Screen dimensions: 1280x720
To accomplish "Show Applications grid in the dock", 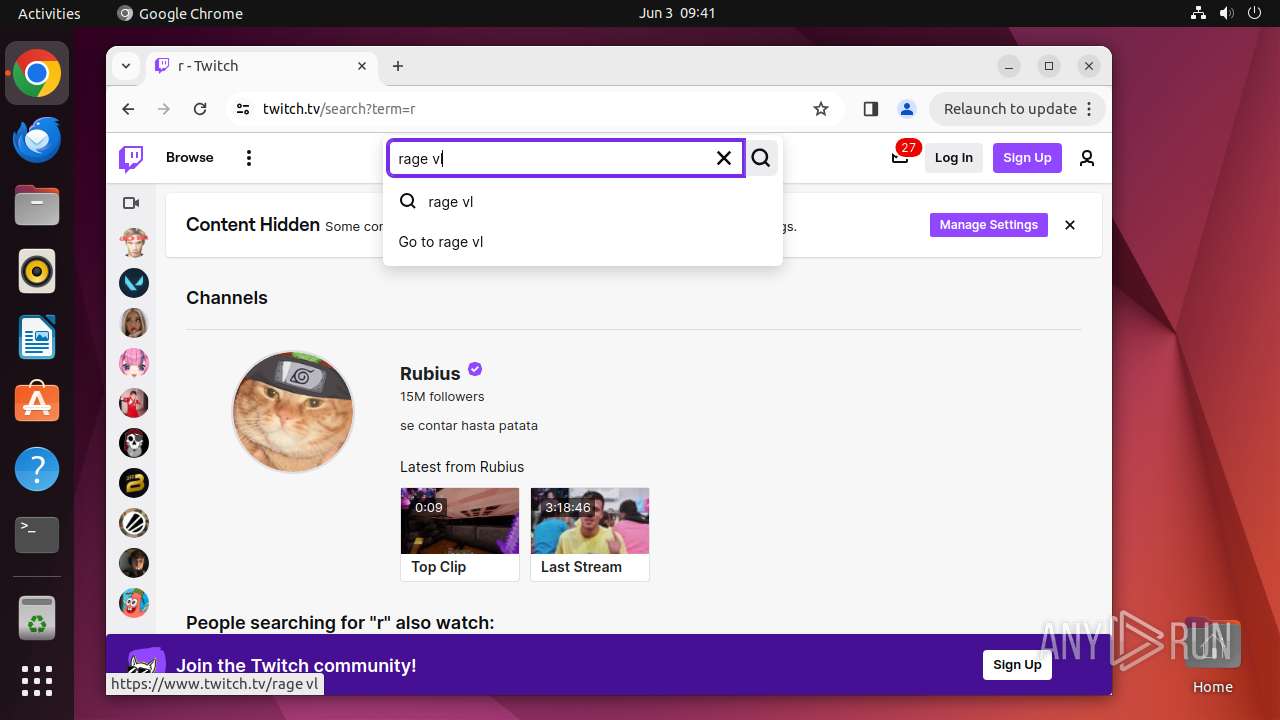I will pos(37,681).
